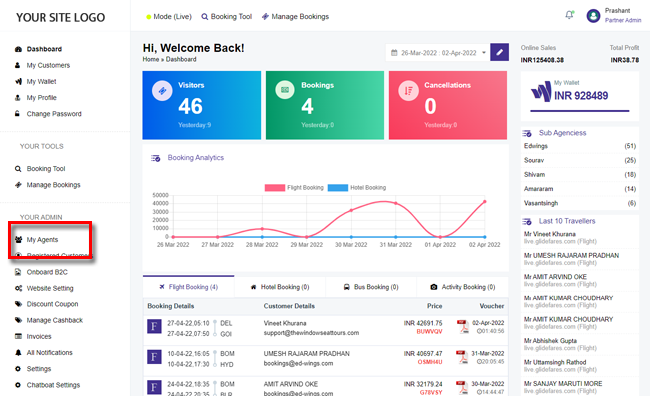Switch to Flight Booking (4) tab
Viewport: 650px width, 396px height.
pyautogui.click(x=189, y=287)
